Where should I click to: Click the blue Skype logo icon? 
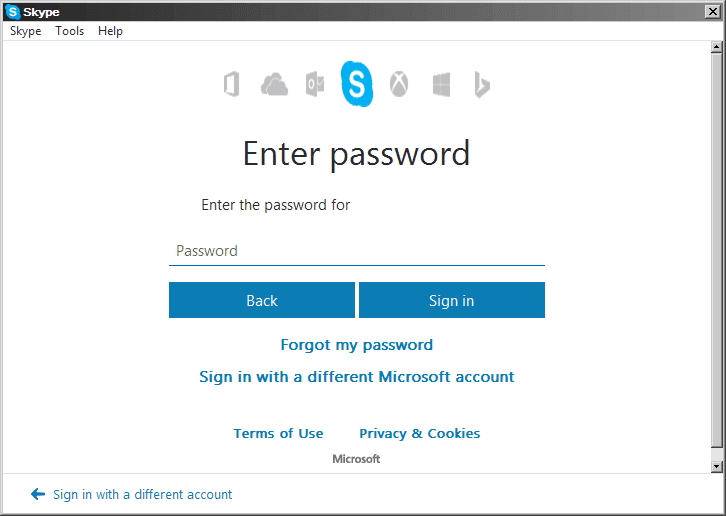click(357, 84)
